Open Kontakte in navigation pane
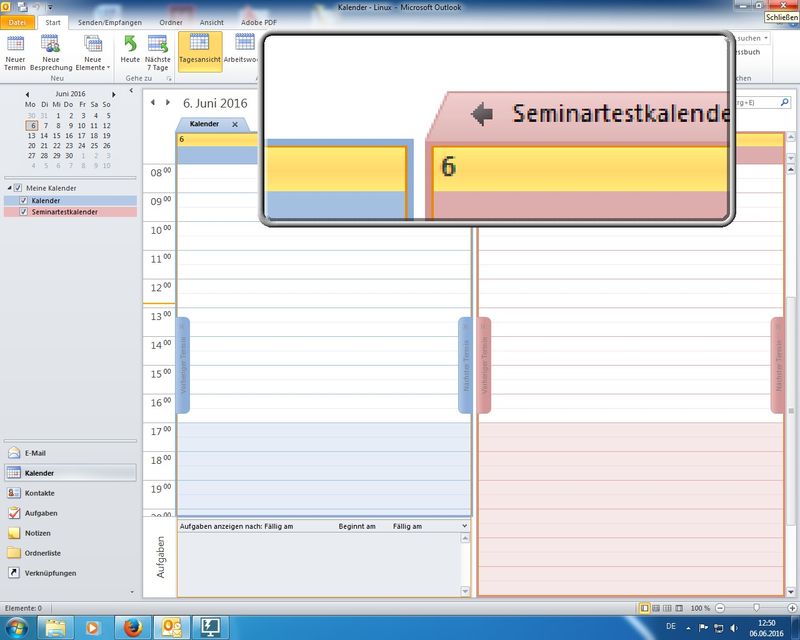The image size is (800, 640). tap(40, 493)
